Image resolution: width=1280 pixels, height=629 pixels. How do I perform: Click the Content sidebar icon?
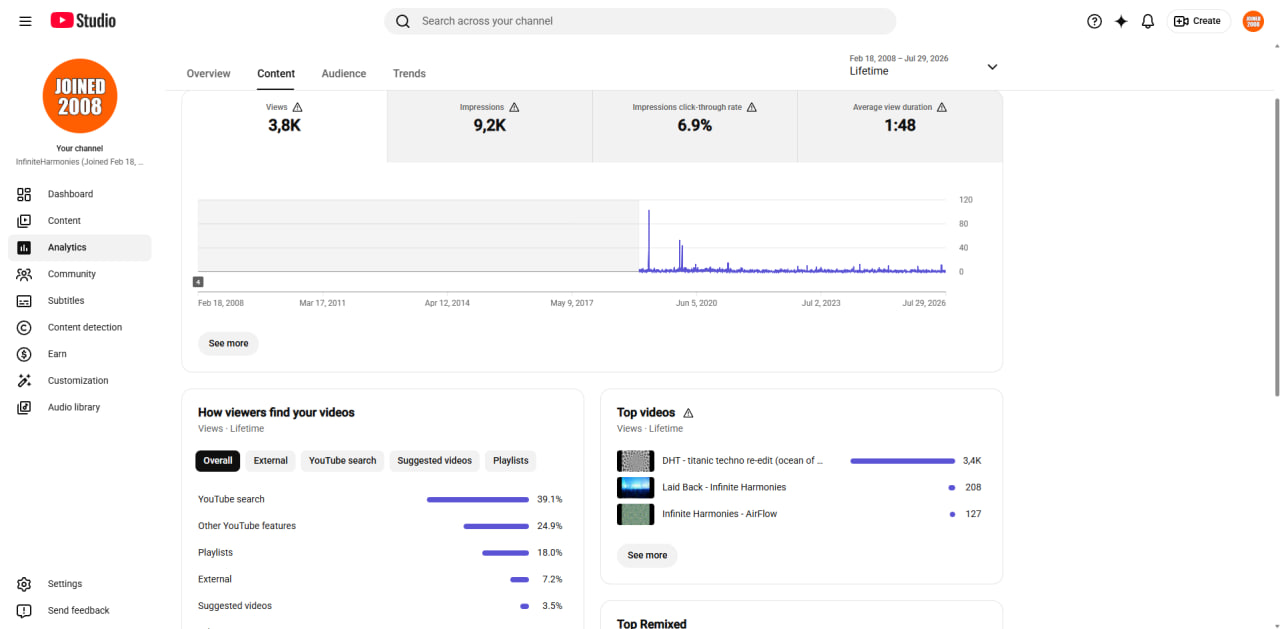click(24, 221)
